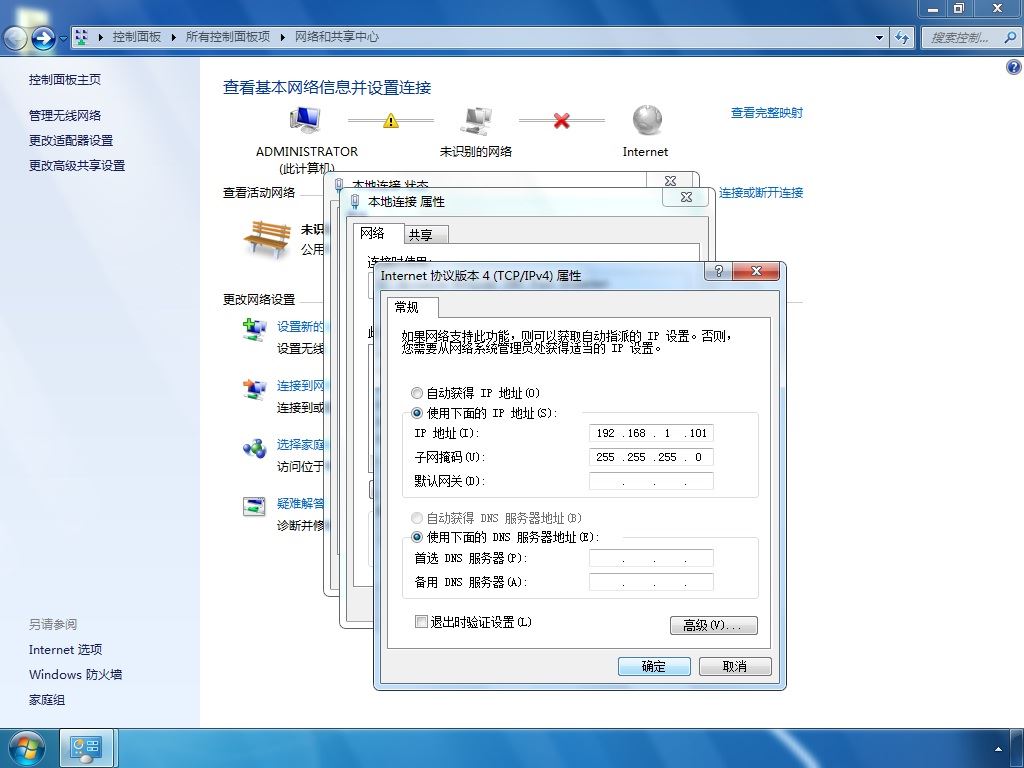Click the 默认网关 input field
Viewport: 1024px width, 768px height.
tap(651, 481)
